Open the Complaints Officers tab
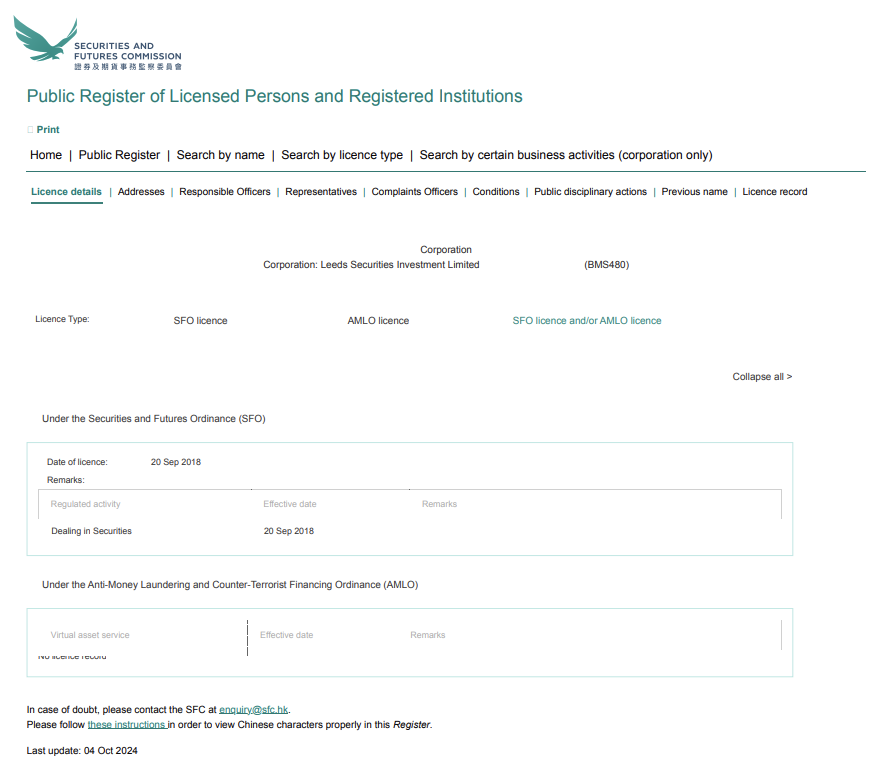Viewport: 880px width, 784px height. (414, 192)
